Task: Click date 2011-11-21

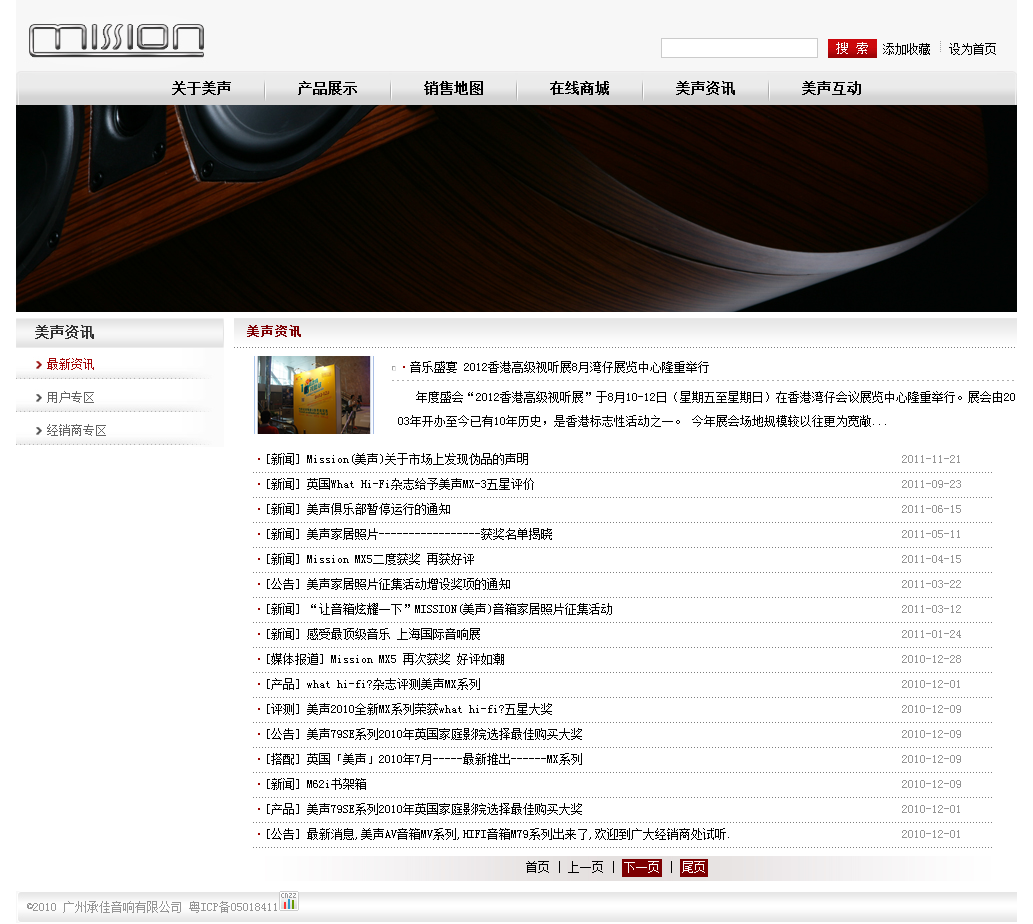Action: point(931,459)
